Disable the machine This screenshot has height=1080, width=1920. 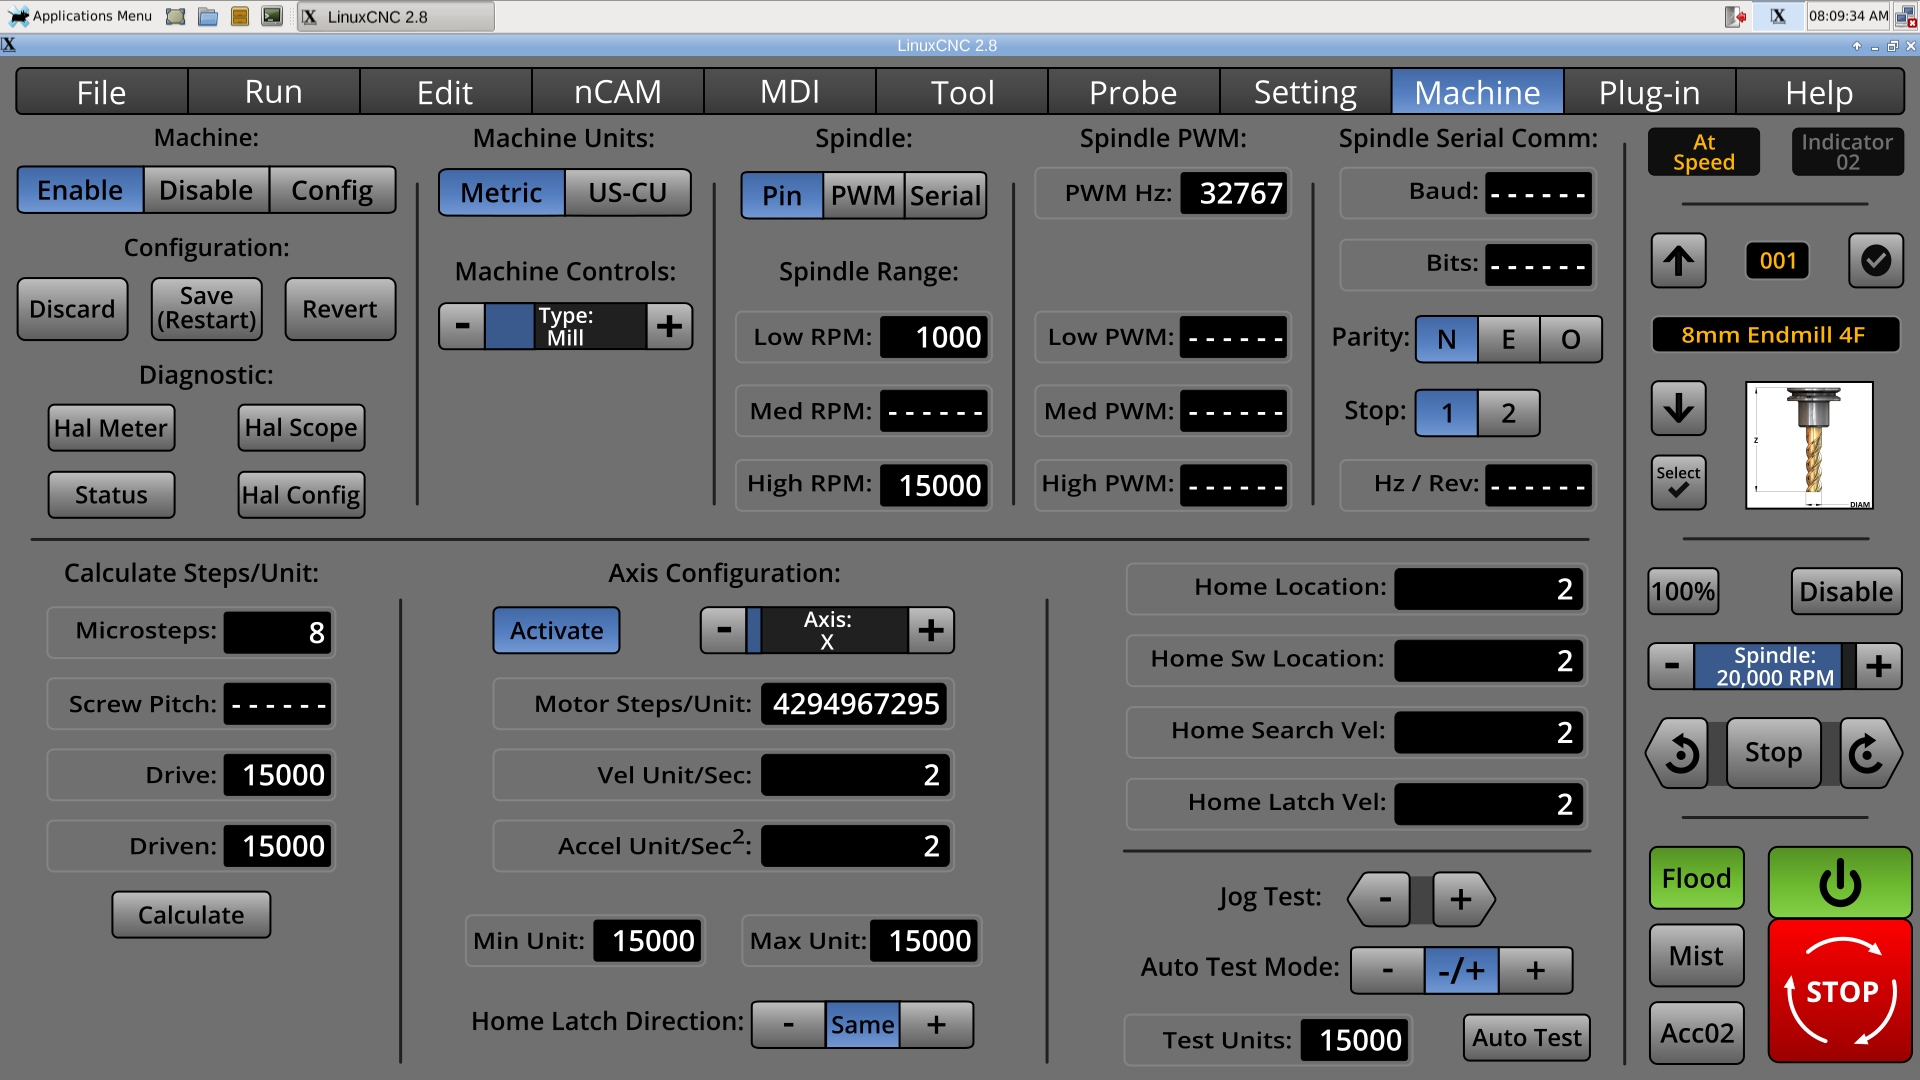(206, 190)
